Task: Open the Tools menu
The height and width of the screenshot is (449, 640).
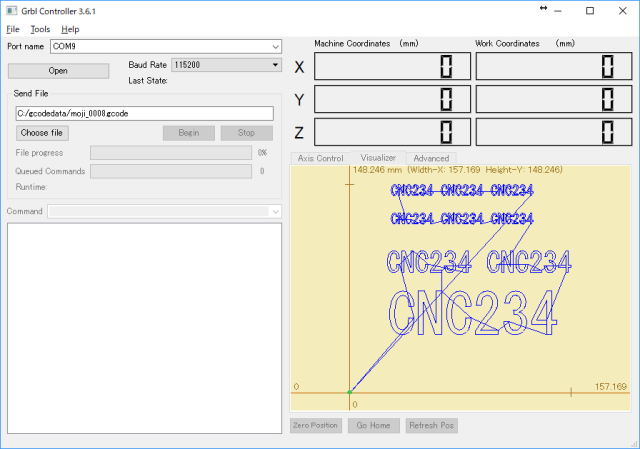Action: click(x=40, y=29)
